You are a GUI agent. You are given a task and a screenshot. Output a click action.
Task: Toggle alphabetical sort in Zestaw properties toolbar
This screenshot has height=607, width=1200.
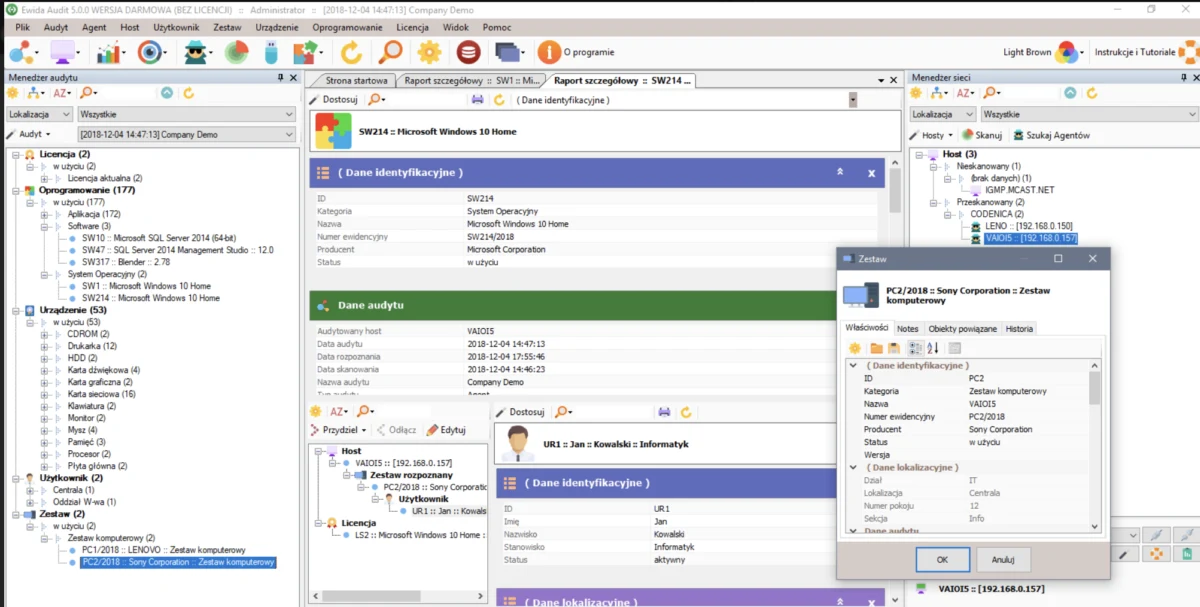[x=933, y=348]
